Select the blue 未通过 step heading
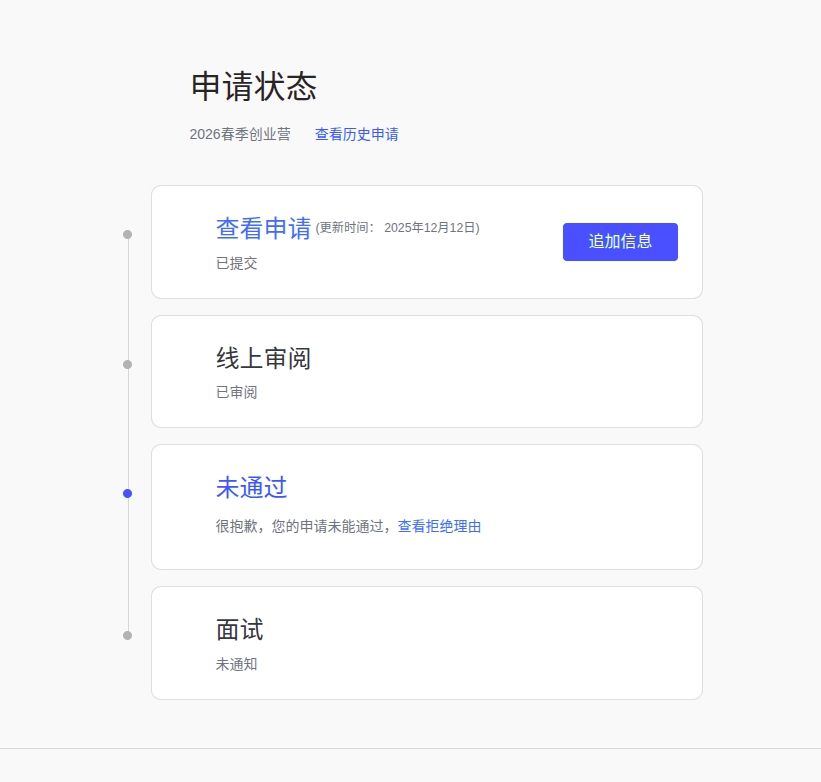821x782 pixels. (x=251, y=488)
